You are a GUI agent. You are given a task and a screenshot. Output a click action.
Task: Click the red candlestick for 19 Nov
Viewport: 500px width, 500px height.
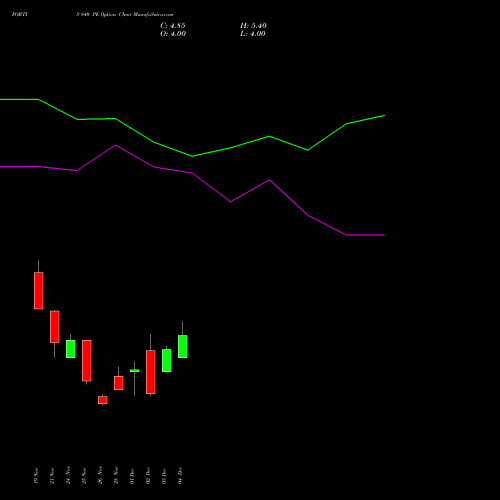(x=39, y=291)
